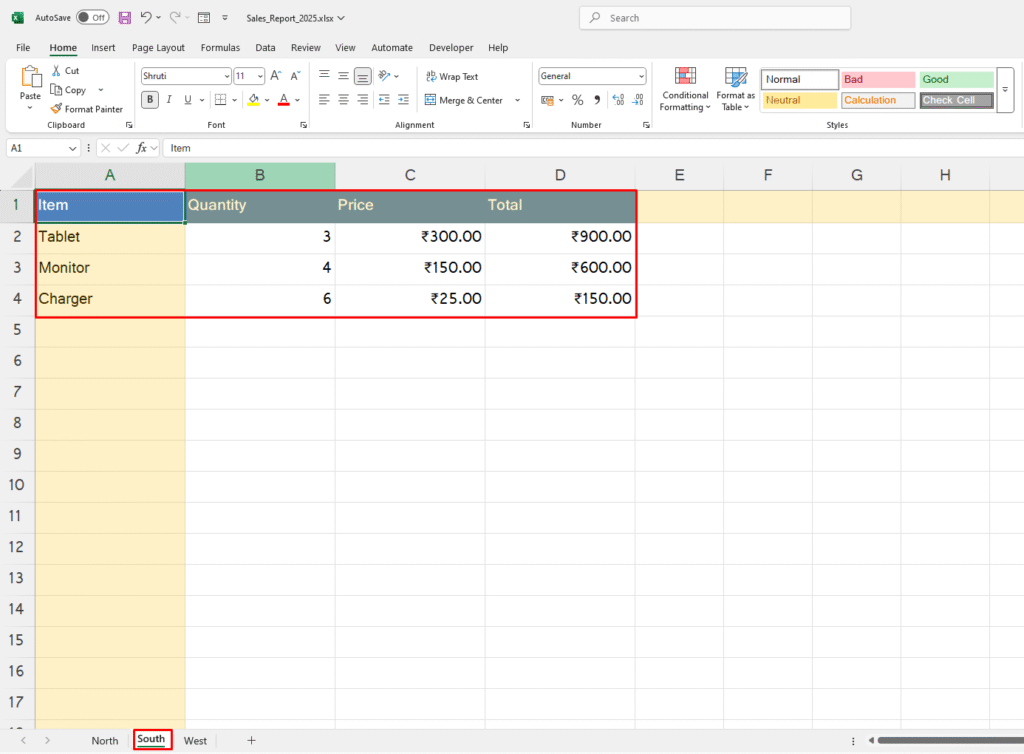Click in the Search box
Image resolution: width=1024 pixels, height=754 pixels.
(715, 18)
